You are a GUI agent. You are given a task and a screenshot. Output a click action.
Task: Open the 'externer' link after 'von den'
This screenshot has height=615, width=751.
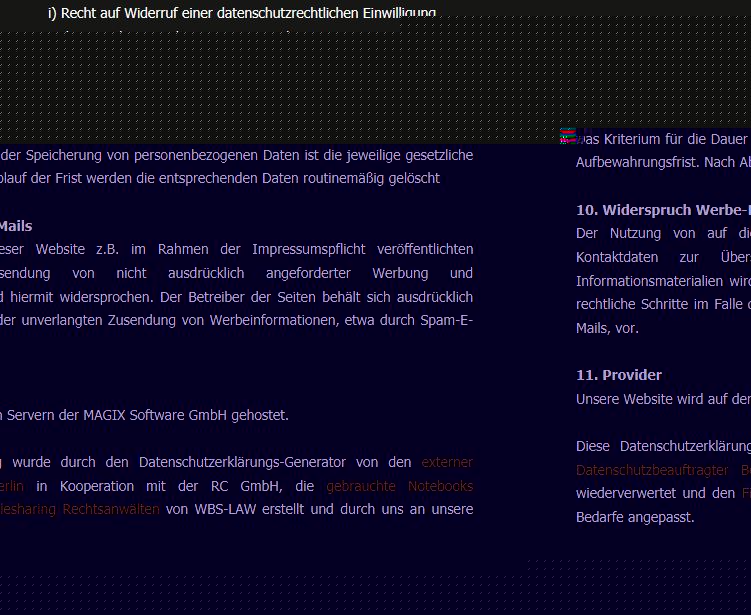(447, 462)
